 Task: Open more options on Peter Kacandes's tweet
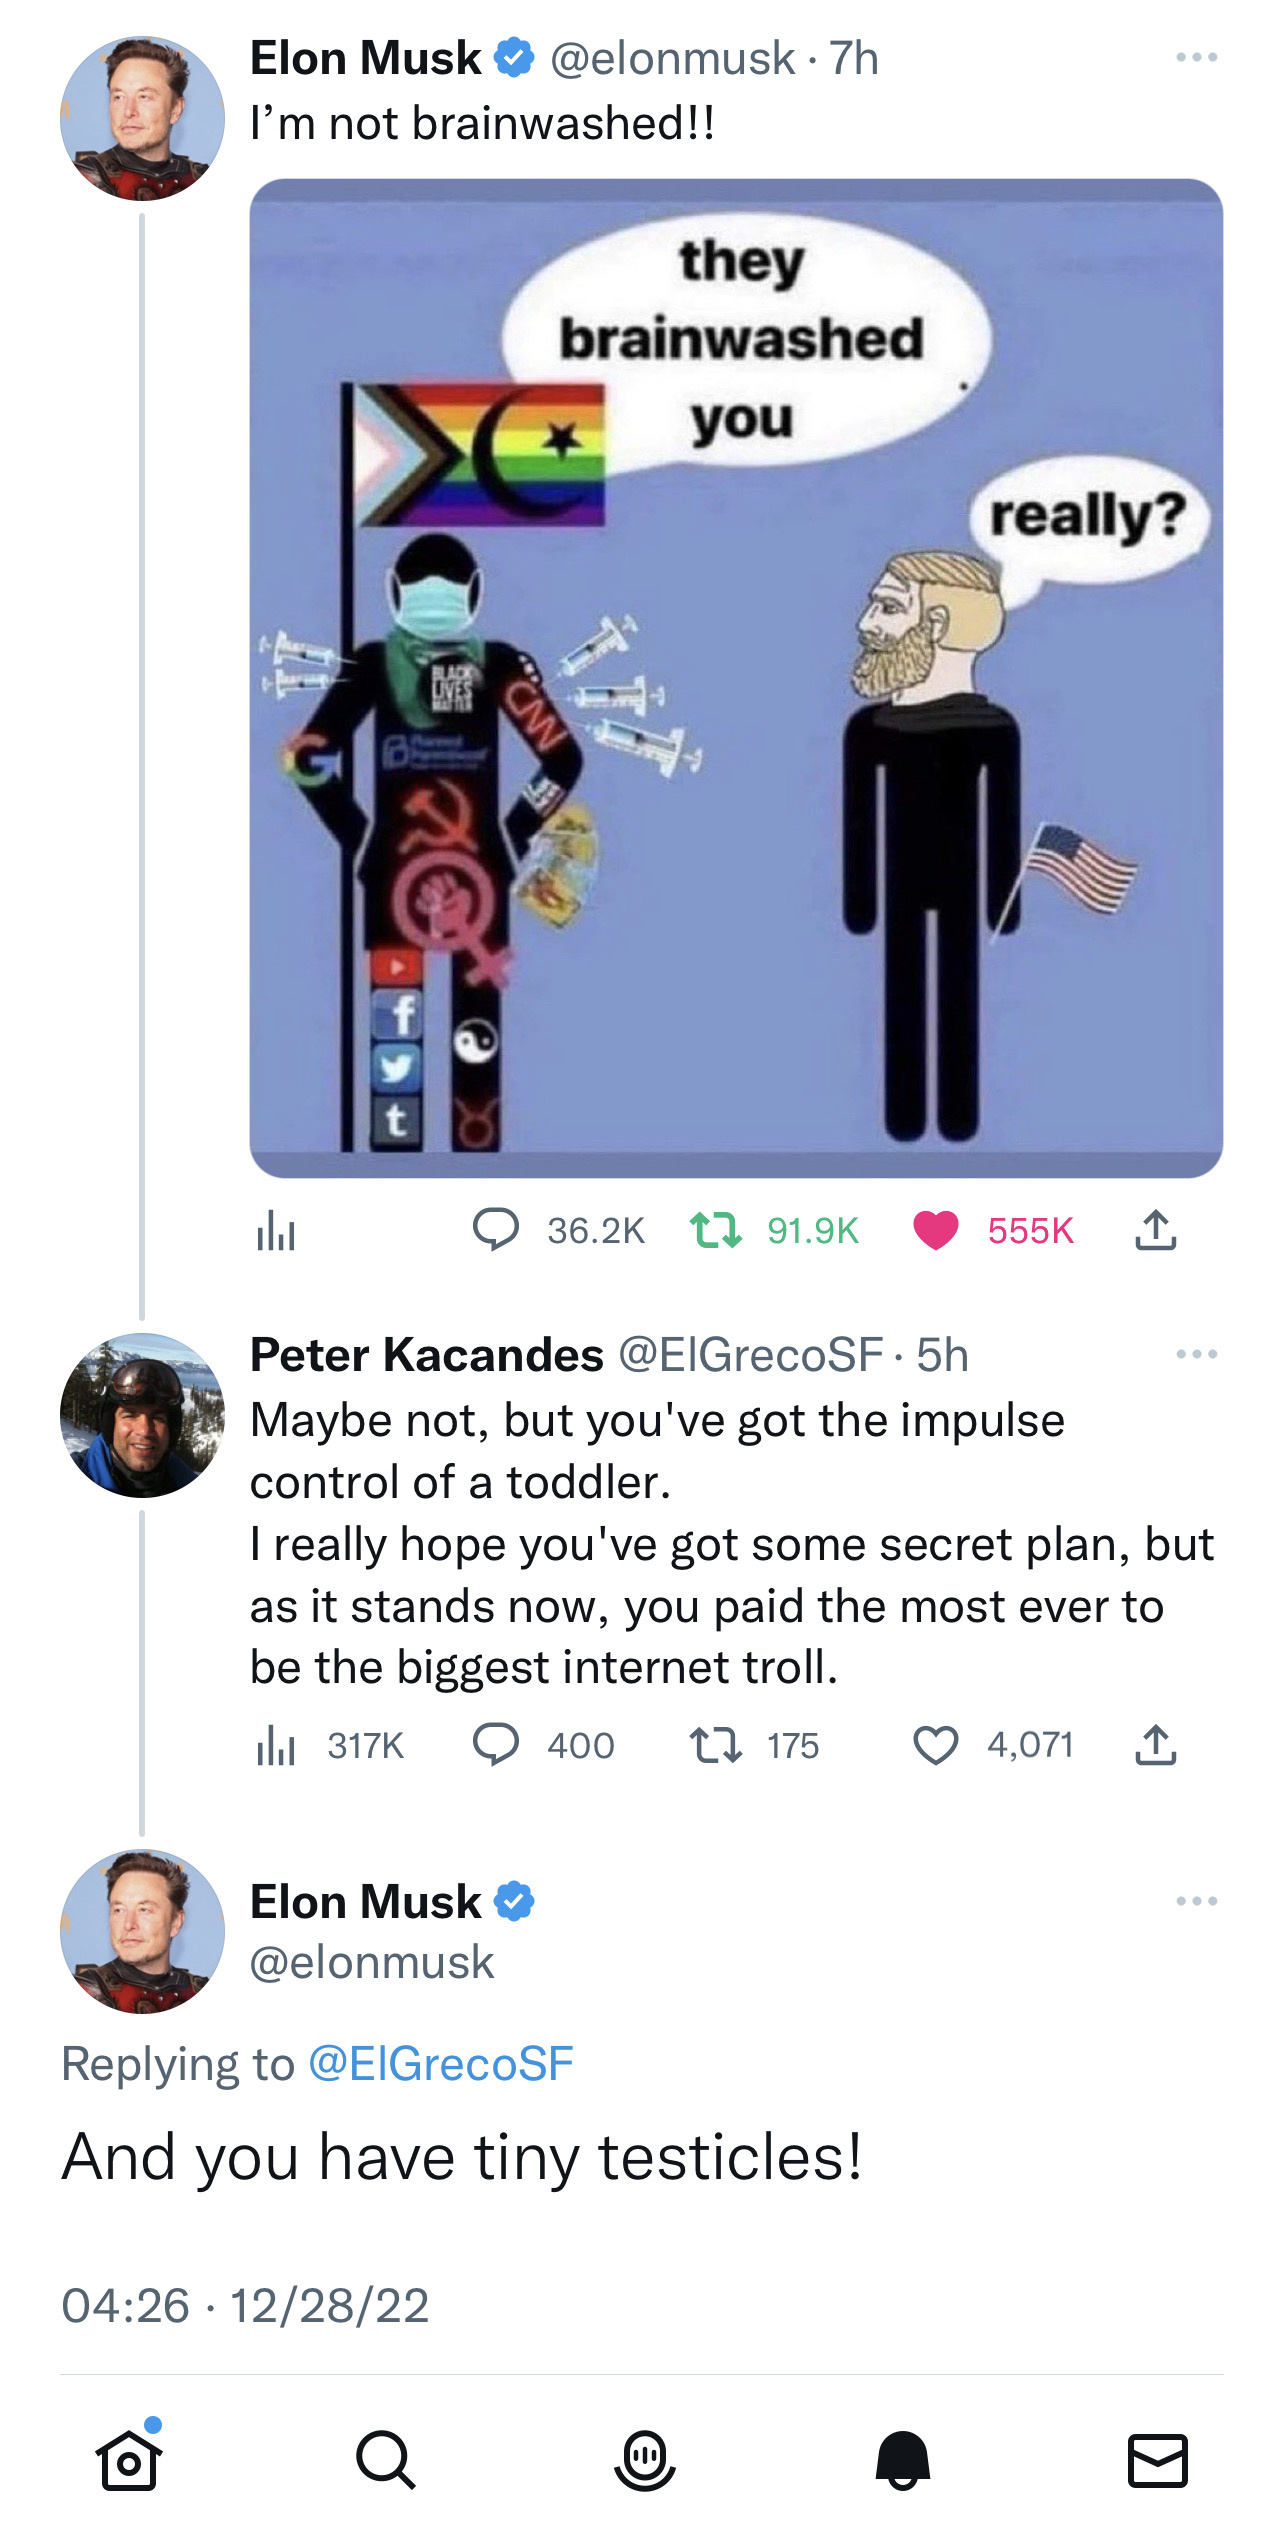click(x=1197, y=1354)
